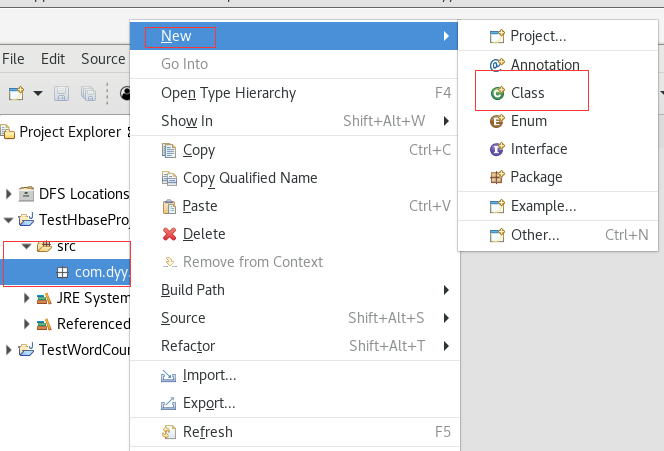The image size is (664, 451).
Task: Click the JRE System library icon
Action: point(44,299)
